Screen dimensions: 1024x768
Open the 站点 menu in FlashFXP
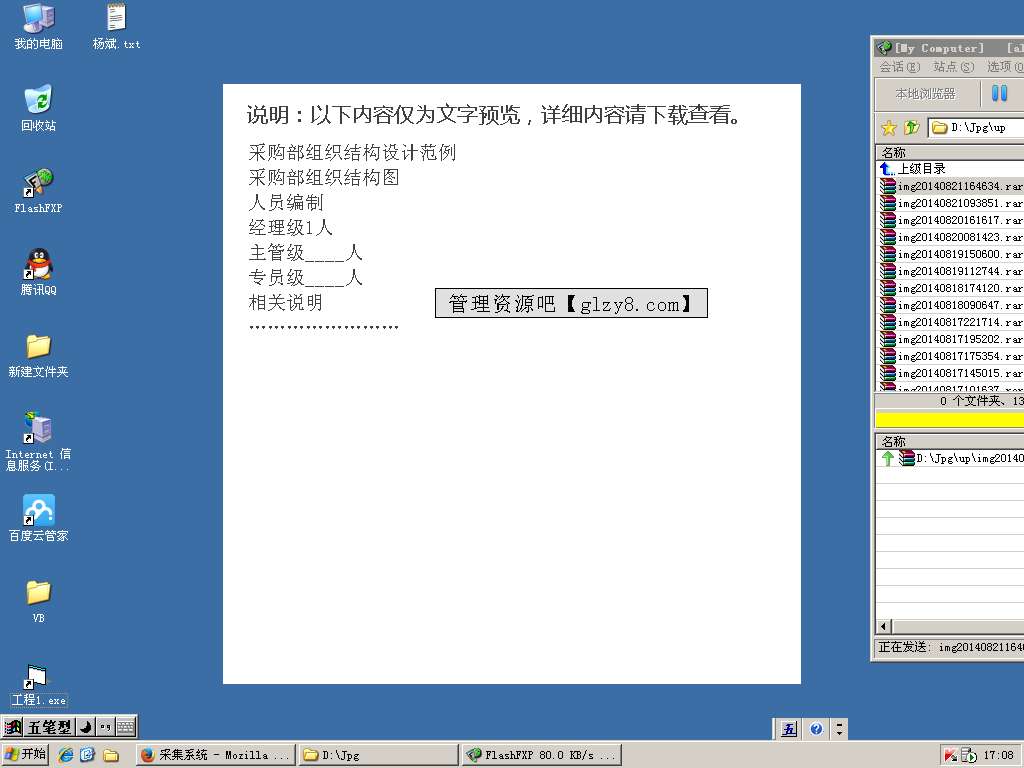click(953, 67)
